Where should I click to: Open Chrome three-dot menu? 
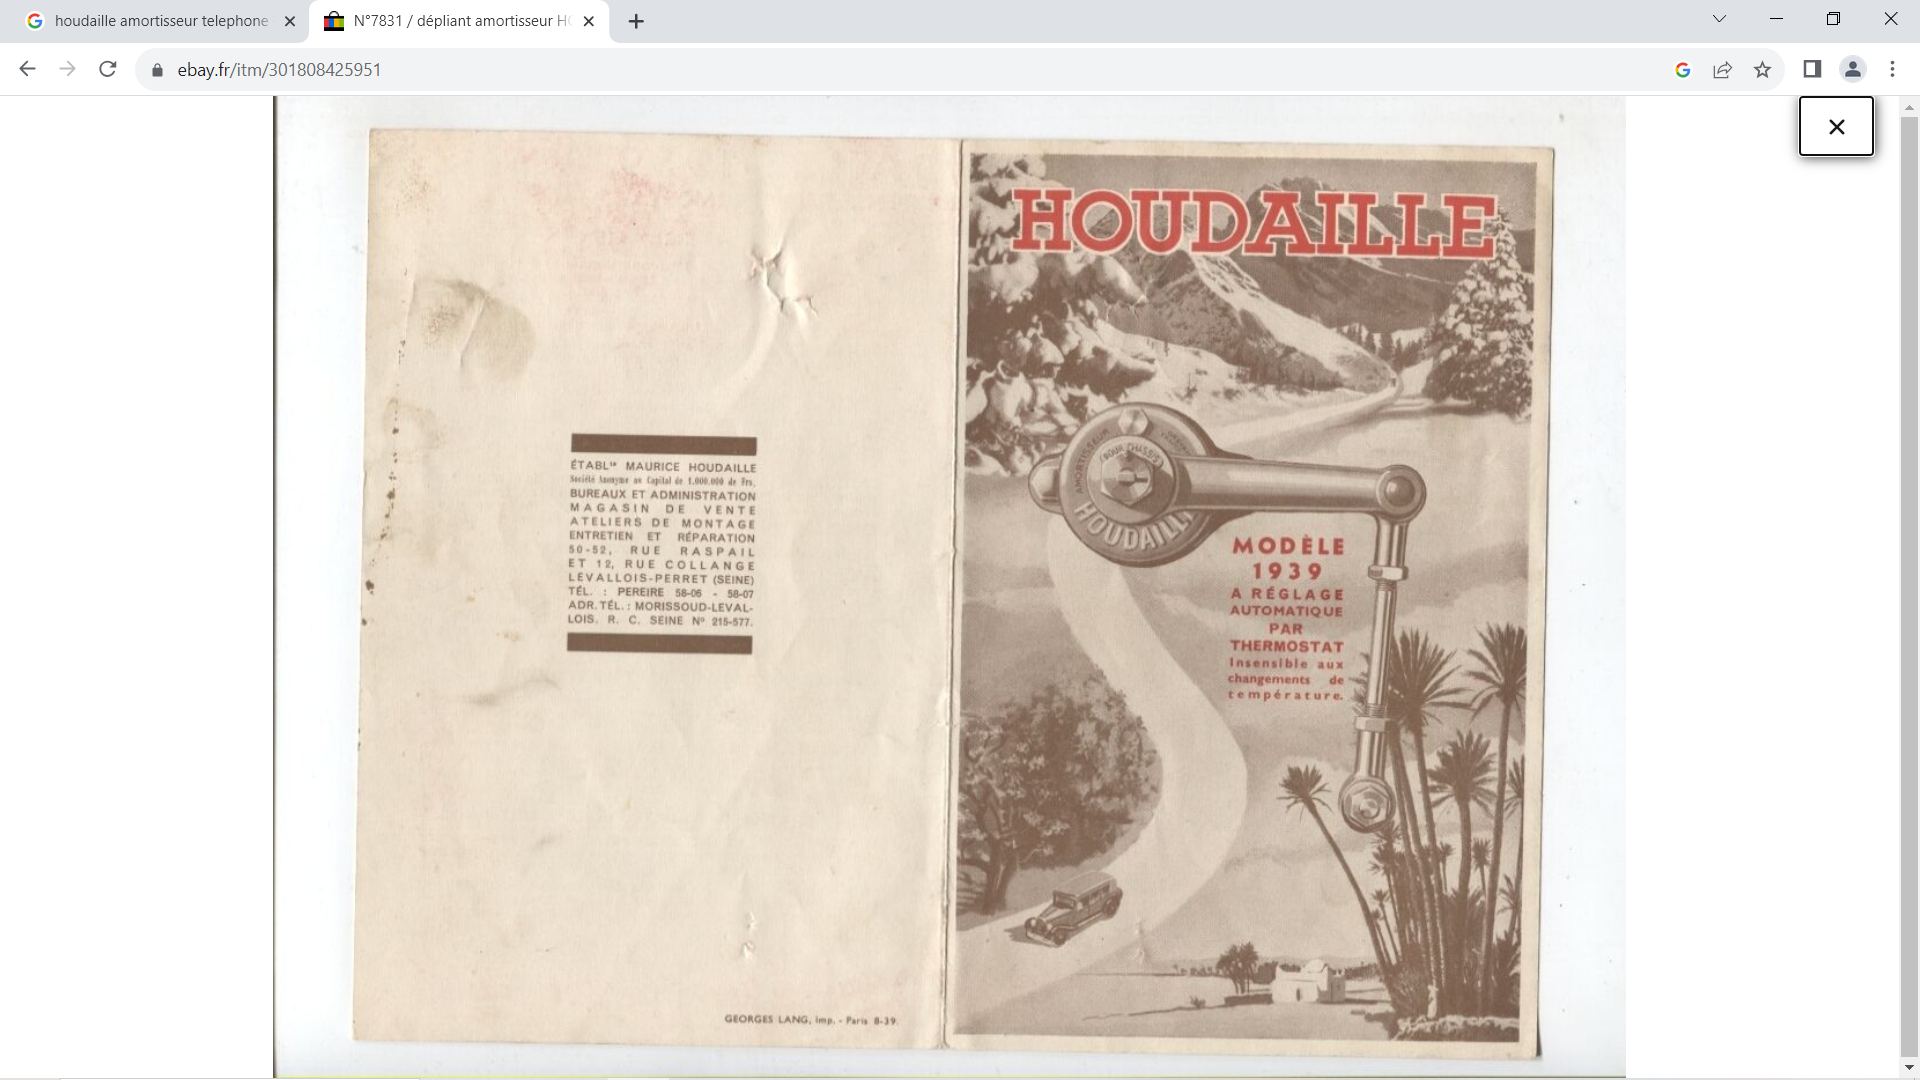1892,69
